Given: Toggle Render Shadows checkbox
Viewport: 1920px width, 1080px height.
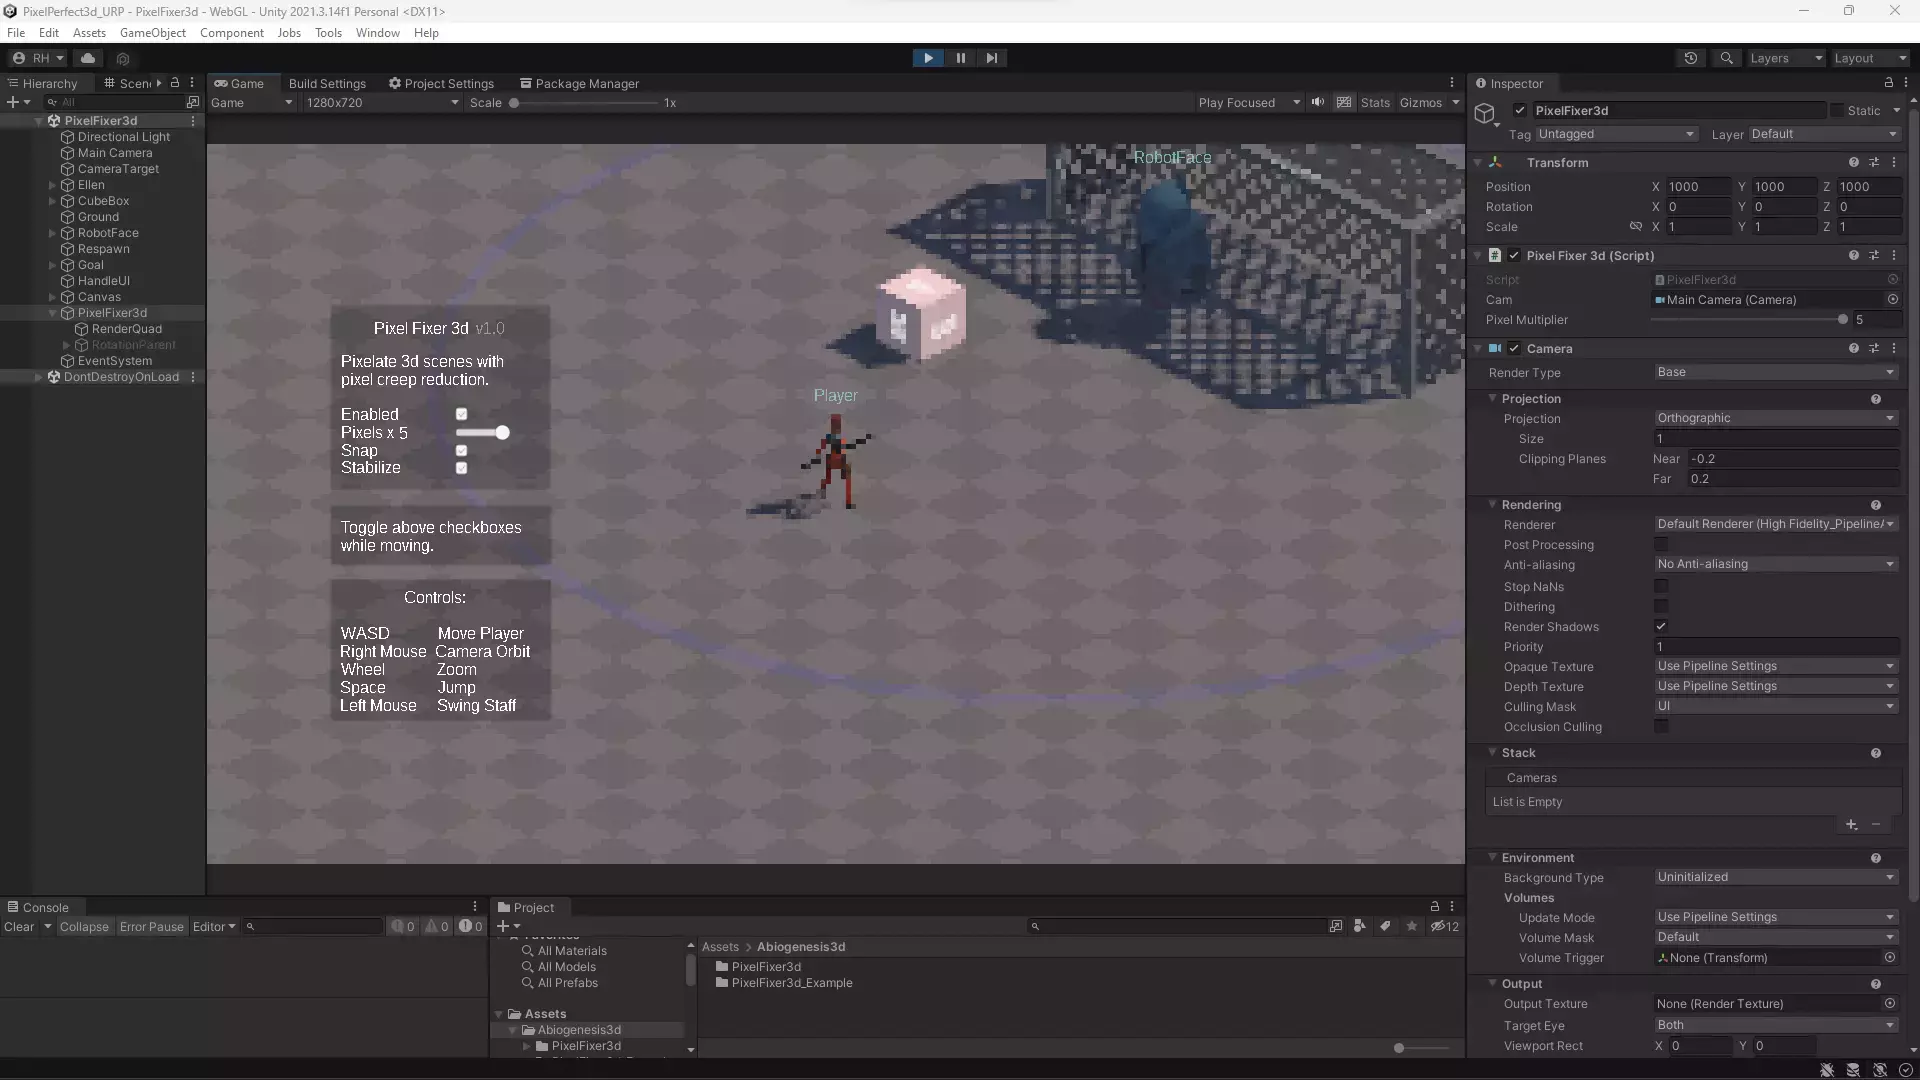Looking at the screenshot, I should point(1661,626).
